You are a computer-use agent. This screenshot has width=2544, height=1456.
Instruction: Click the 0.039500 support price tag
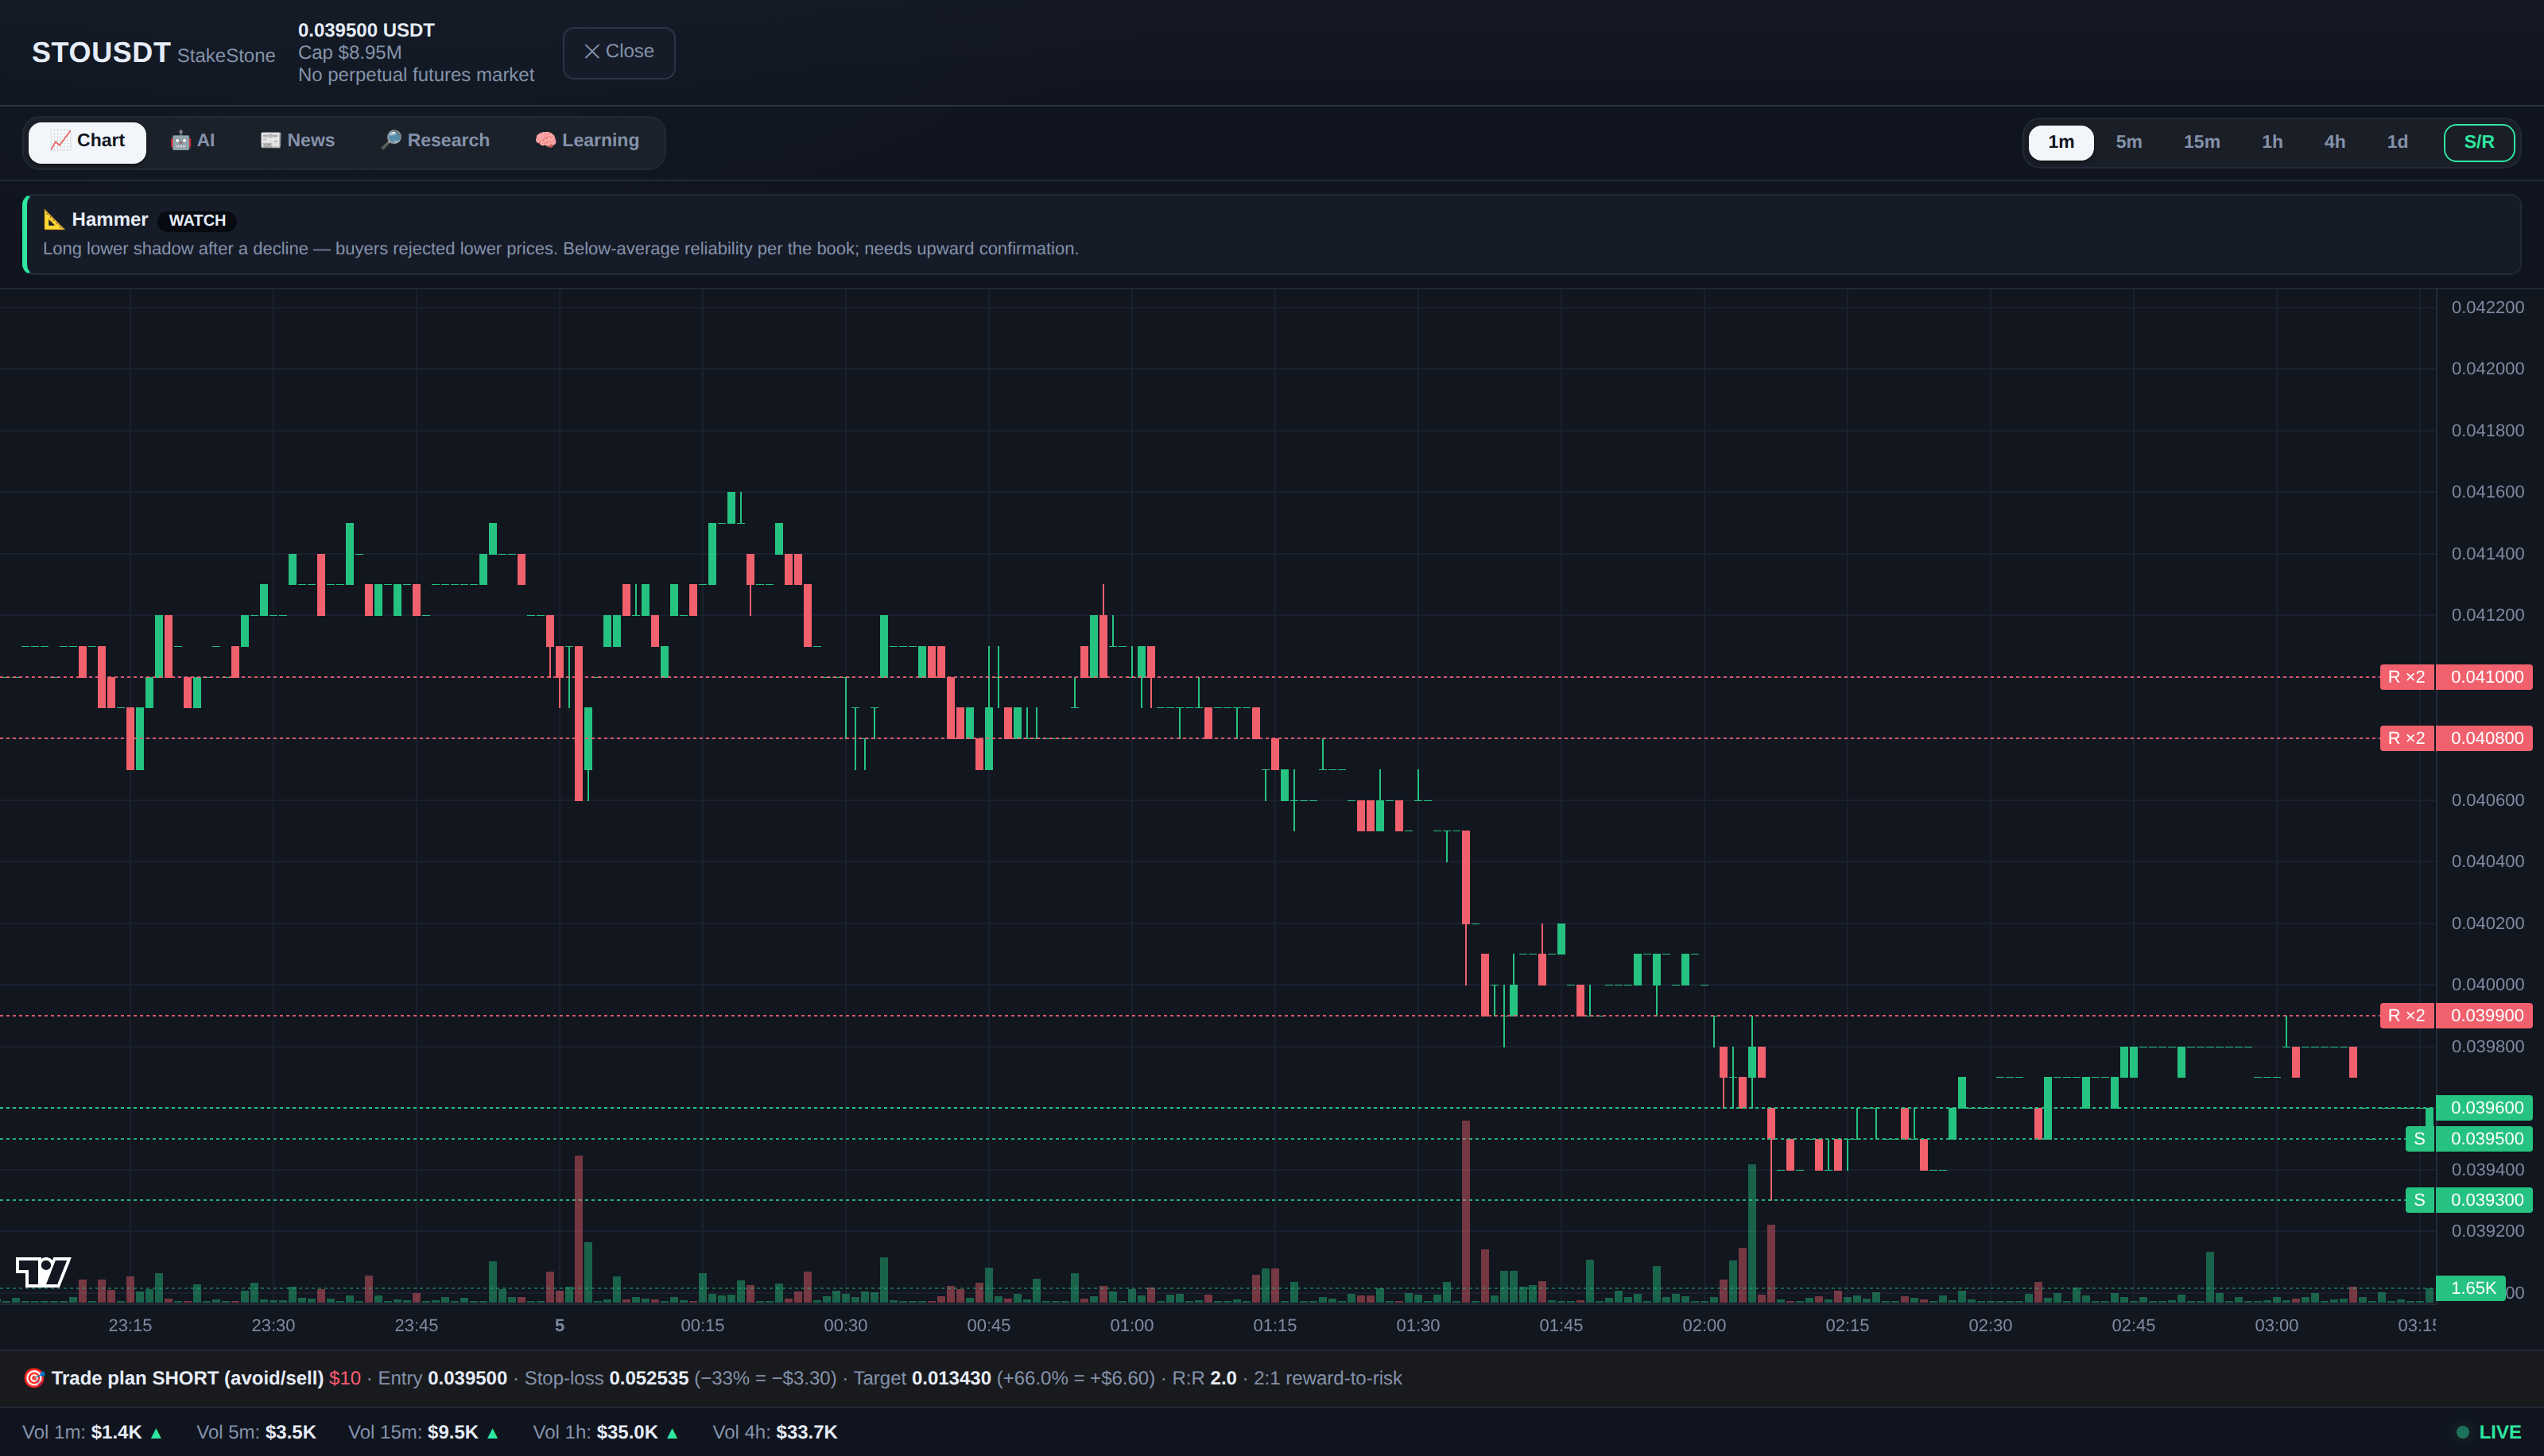click(2486, 1139)
